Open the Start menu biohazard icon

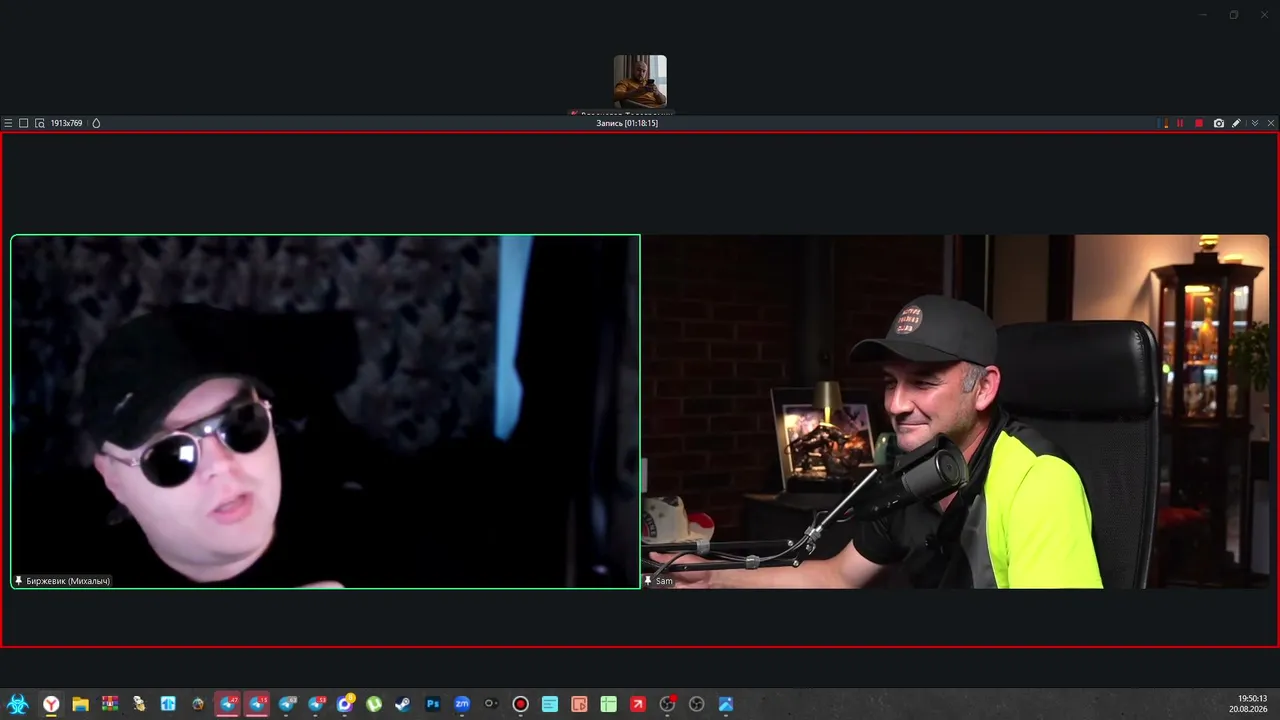click(17, 704)
